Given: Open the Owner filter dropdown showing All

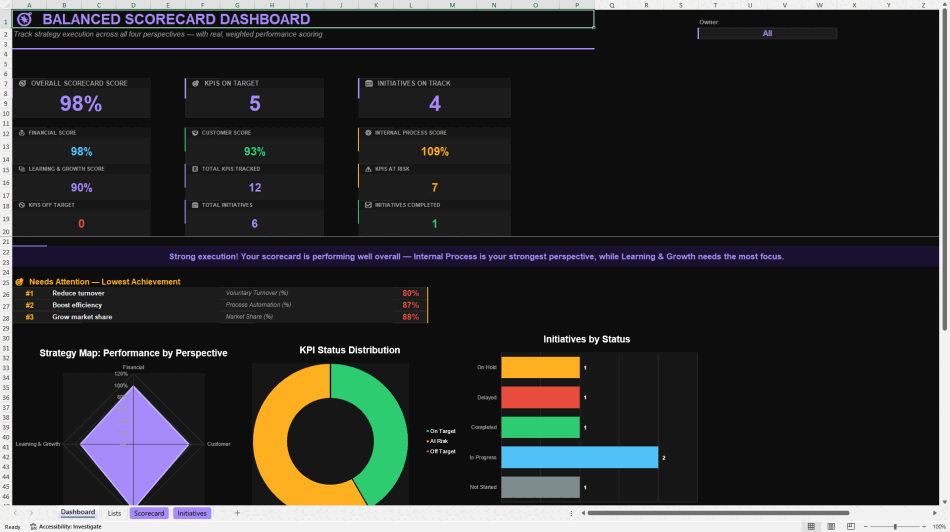Looking at the screenshot, I should click(x=767, y=33).
